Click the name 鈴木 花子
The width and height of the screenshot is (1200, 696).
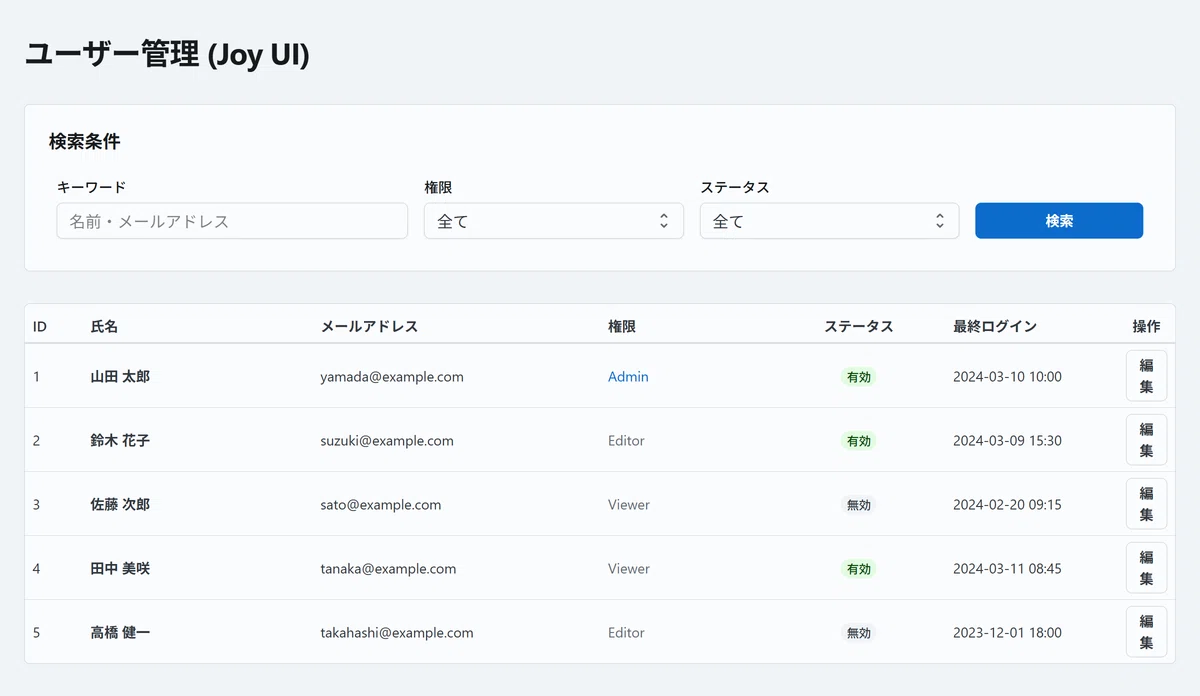click(x=120, y=441)
